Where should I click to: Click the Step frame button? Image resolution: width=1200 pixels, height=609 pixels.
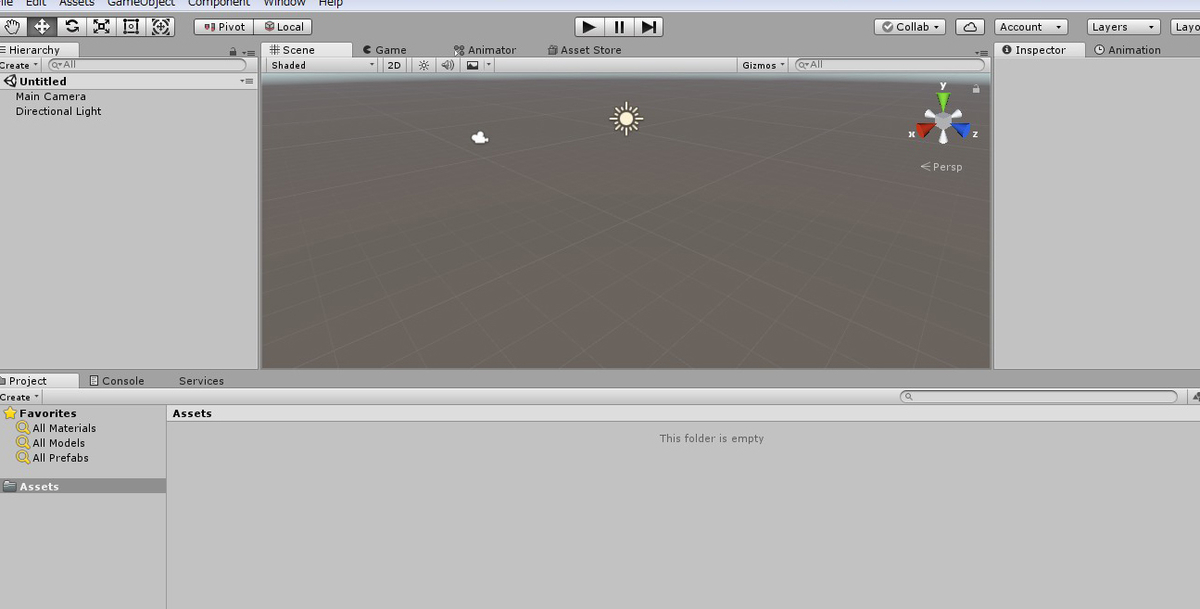click(648, 27)
